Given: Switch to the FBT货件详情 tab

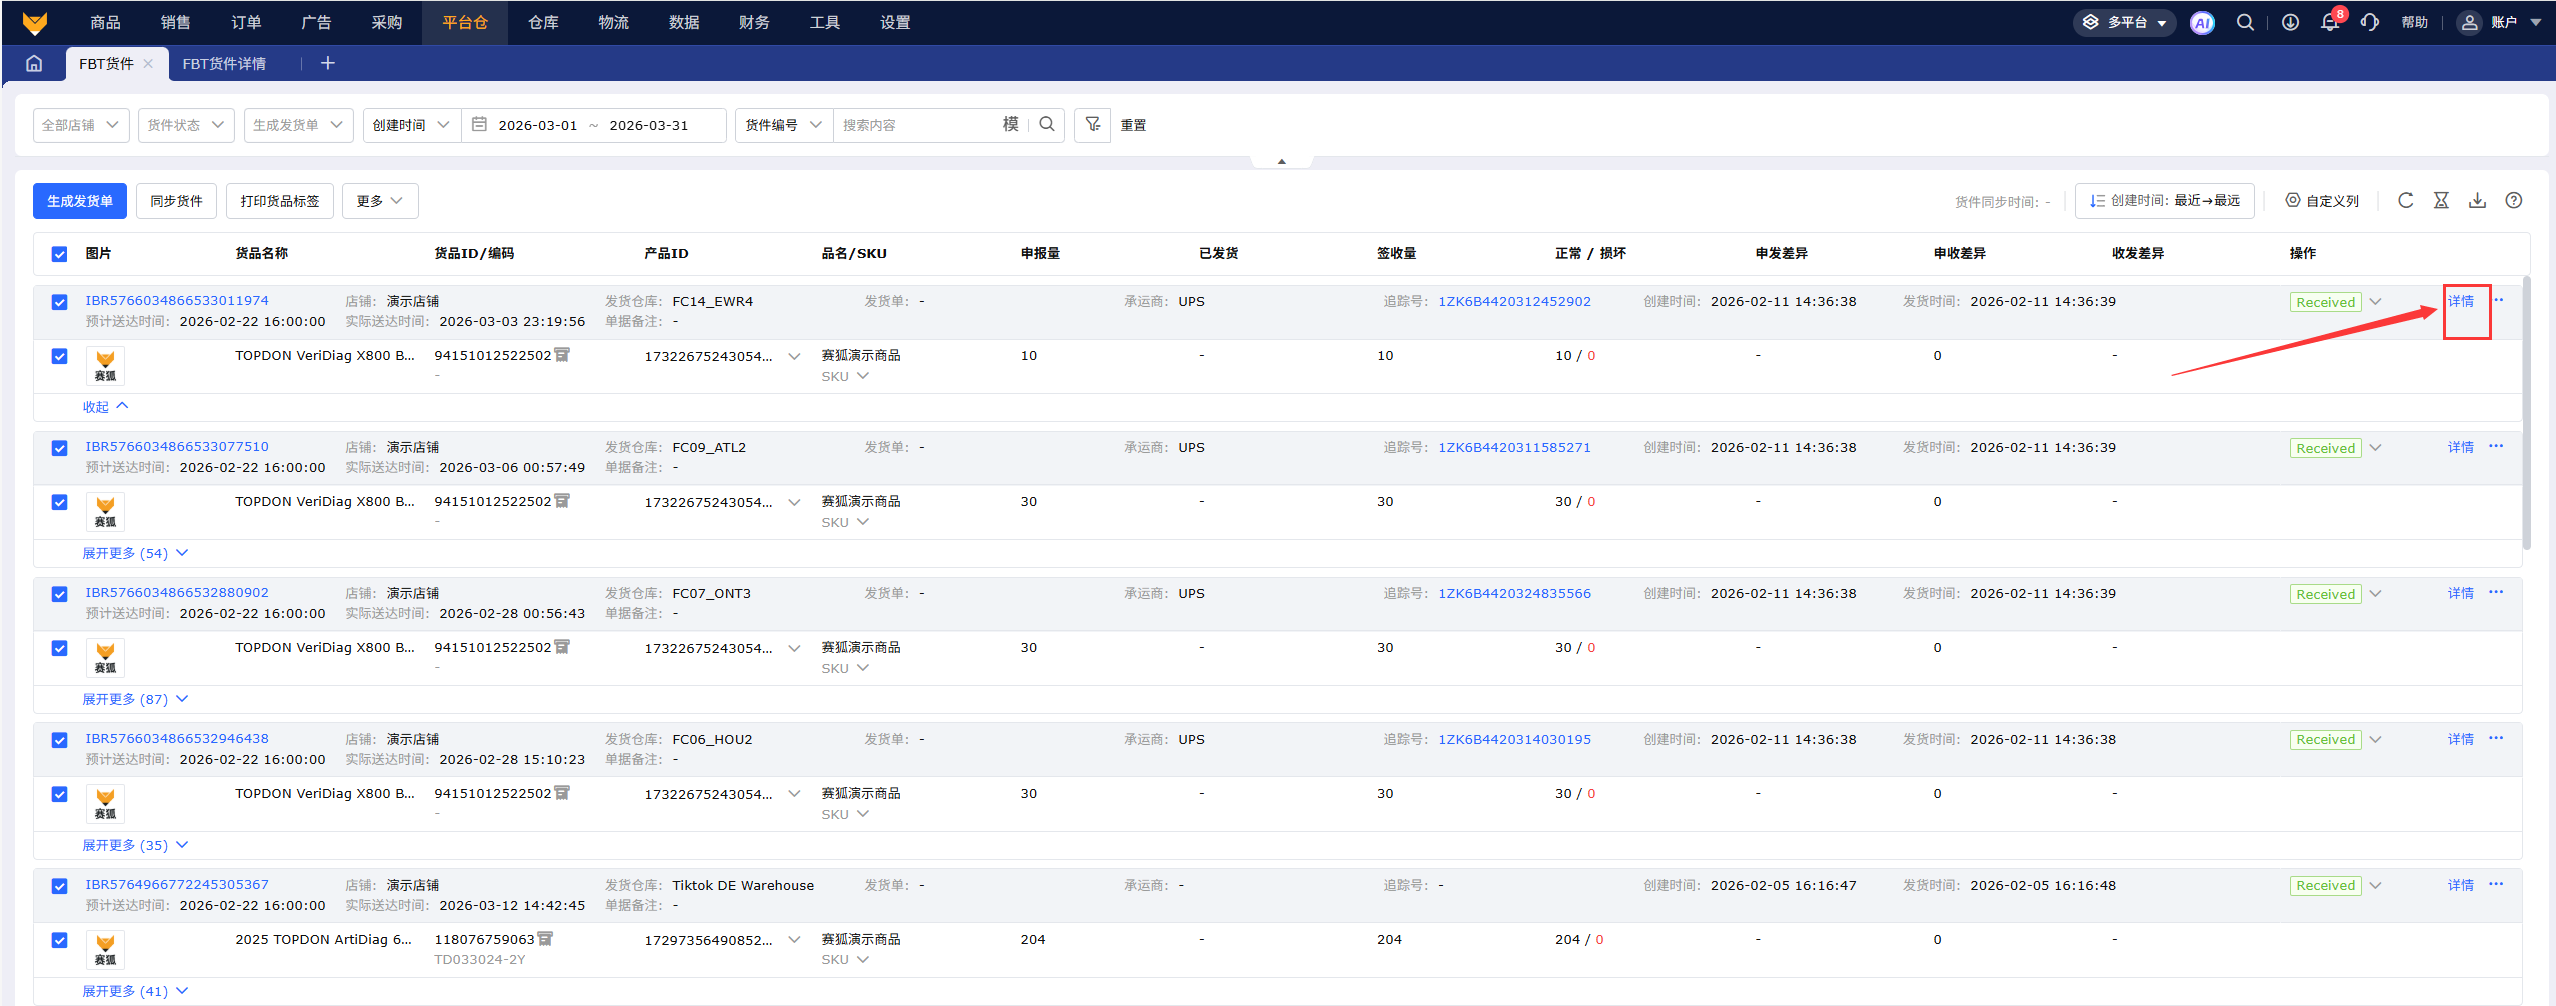Looking at the screenshot, I should click(x=224, y=64).
